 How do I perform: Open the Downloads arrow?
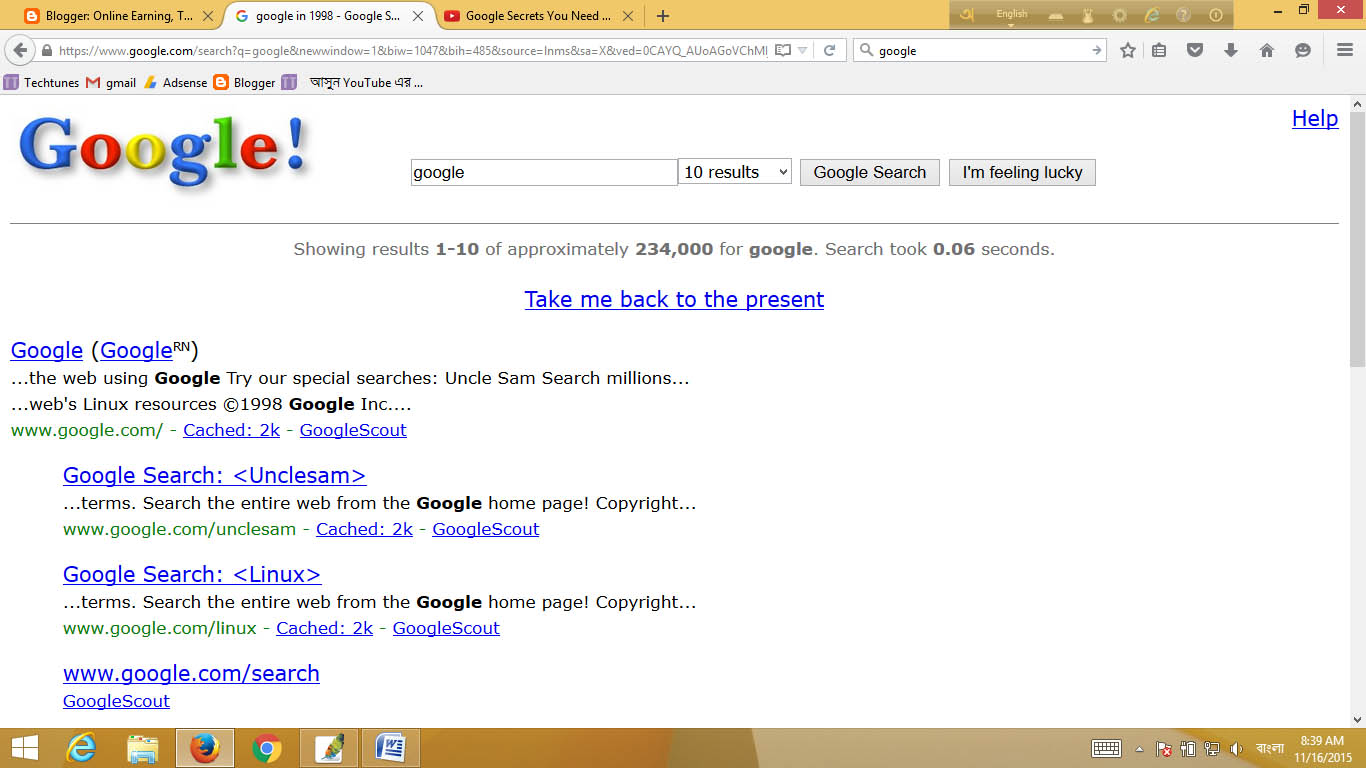point(1231,50)
